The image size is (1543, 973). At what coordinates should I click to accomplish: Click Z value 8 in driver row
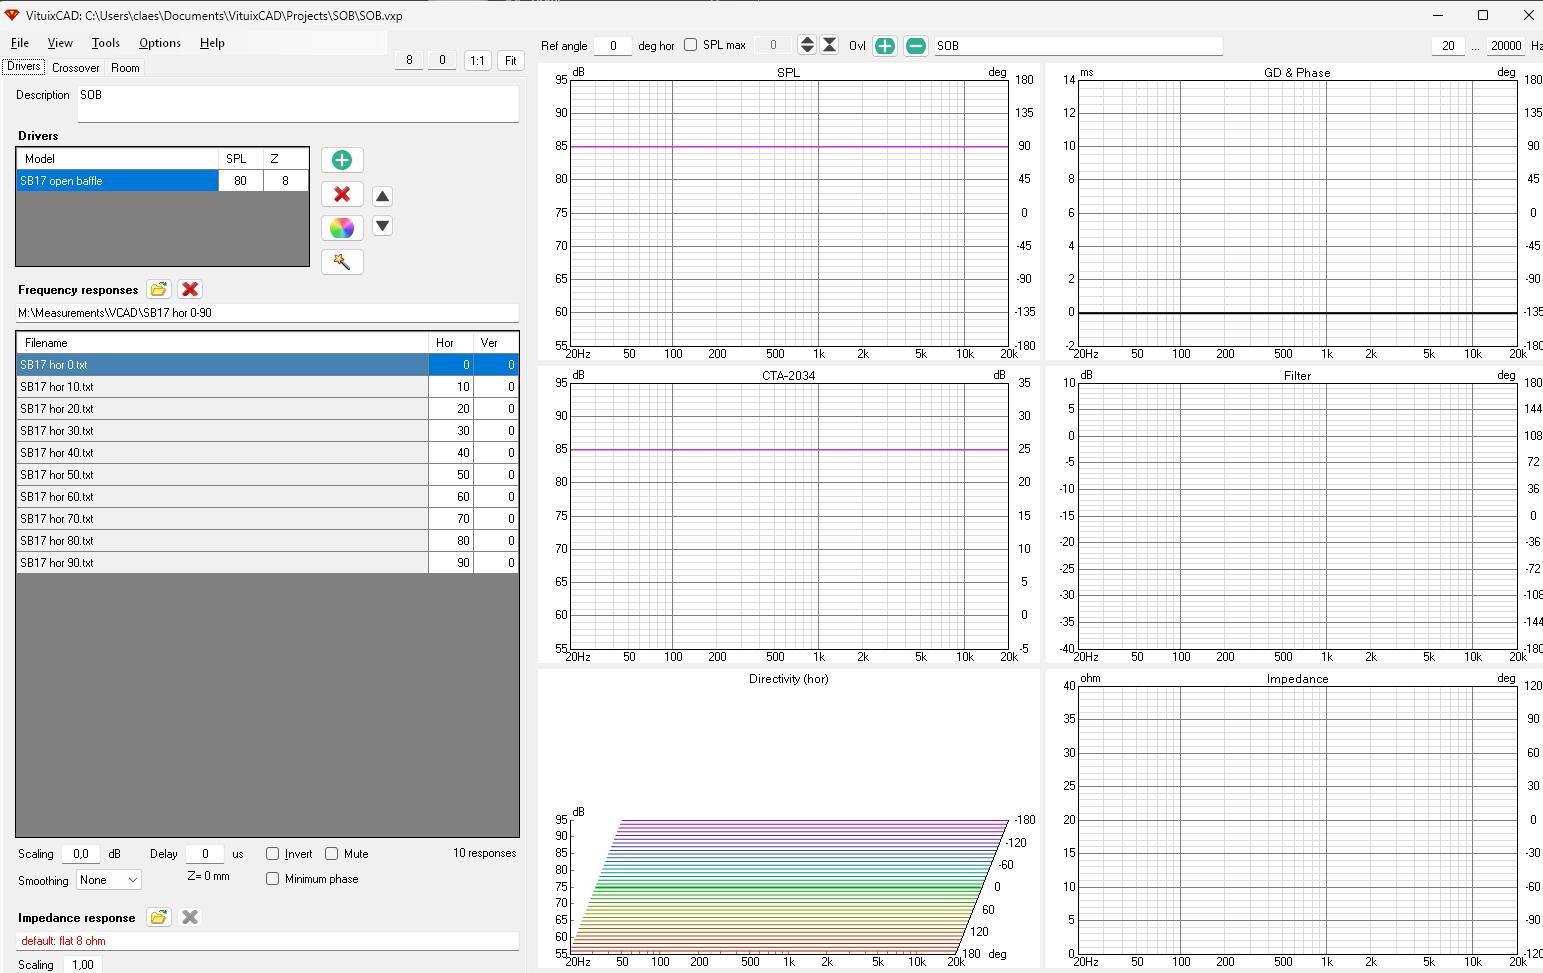[286, 181]
